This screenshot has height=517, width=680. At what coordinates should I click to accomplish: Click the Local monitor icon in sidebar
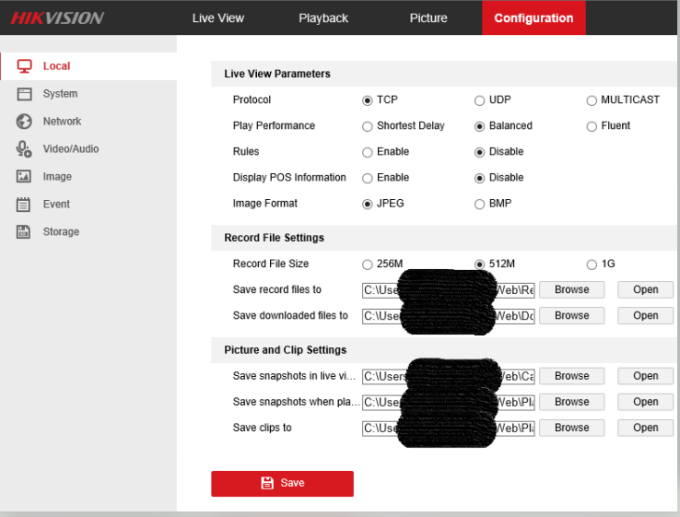click(x=24, y=66)
